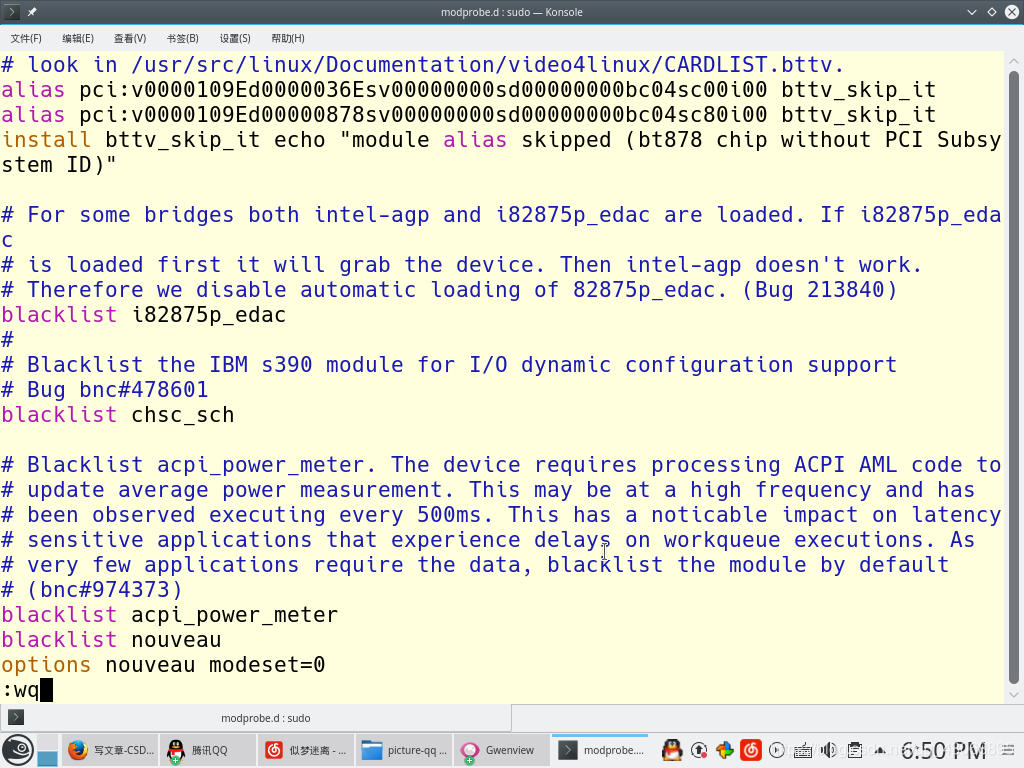Click 'CARDLIST.bttv.' path in first comment
The image size is (1024, 768).
tap(754, 65)
